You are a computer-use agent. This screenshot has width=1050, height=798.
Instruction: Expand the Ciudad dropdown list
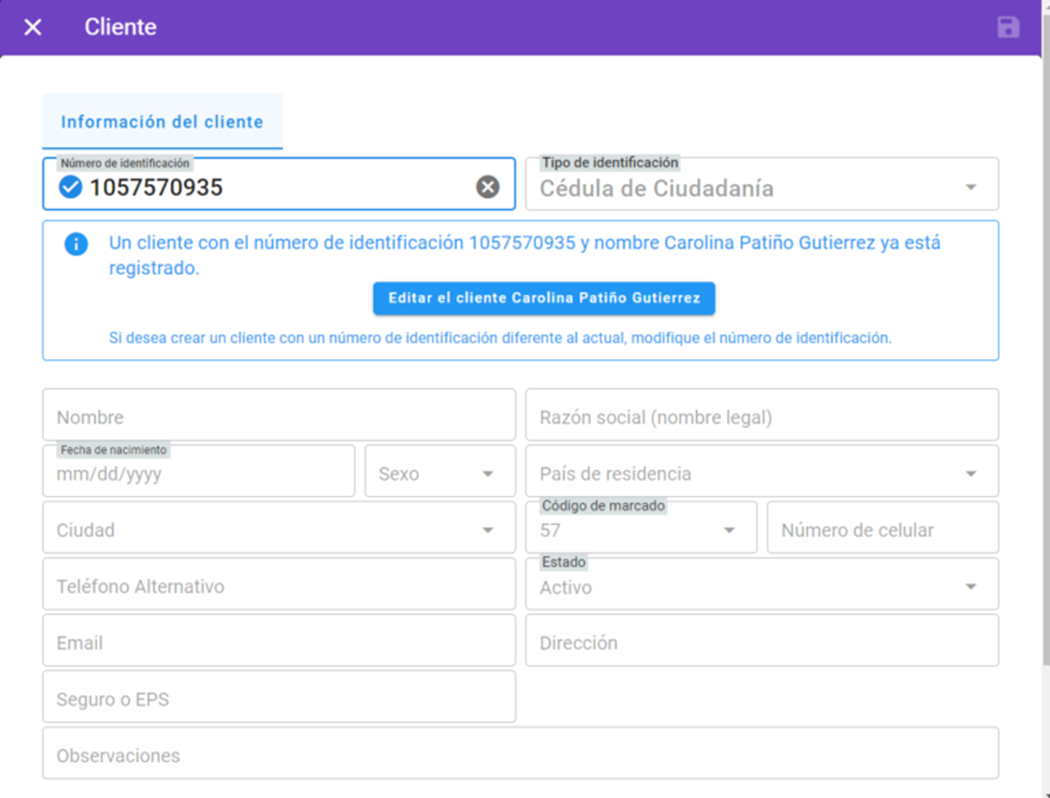point(279,529)
